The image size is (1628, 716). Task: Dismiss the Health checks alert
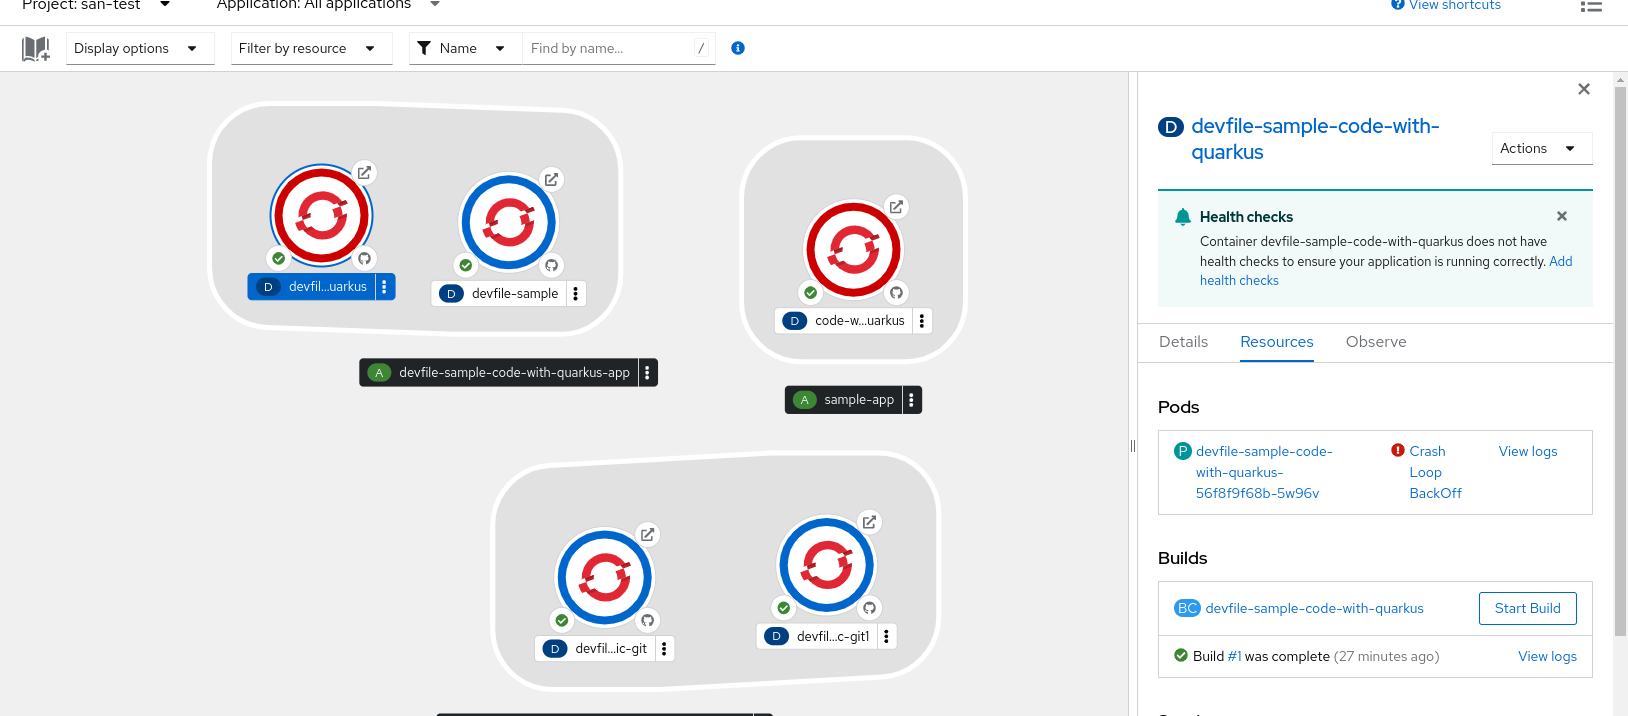tap(1562, 216)
